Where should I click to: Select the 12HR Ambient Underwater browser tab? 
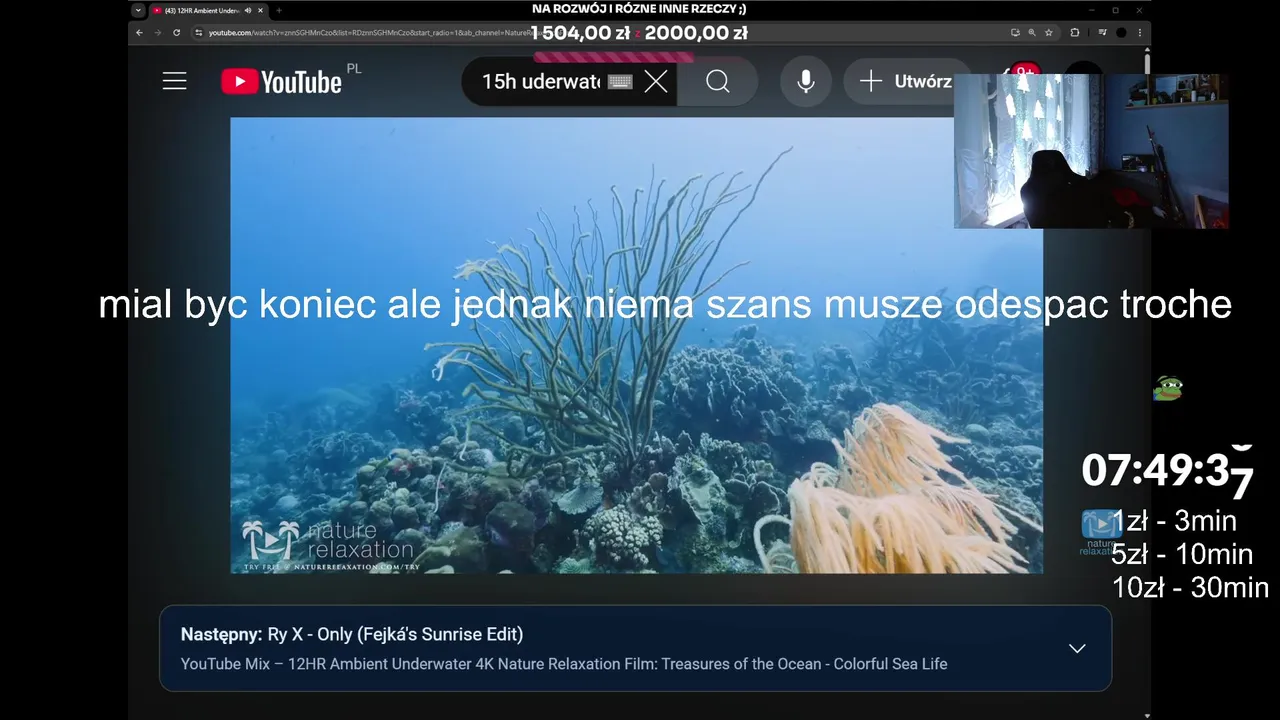click(x=208, y=10)
